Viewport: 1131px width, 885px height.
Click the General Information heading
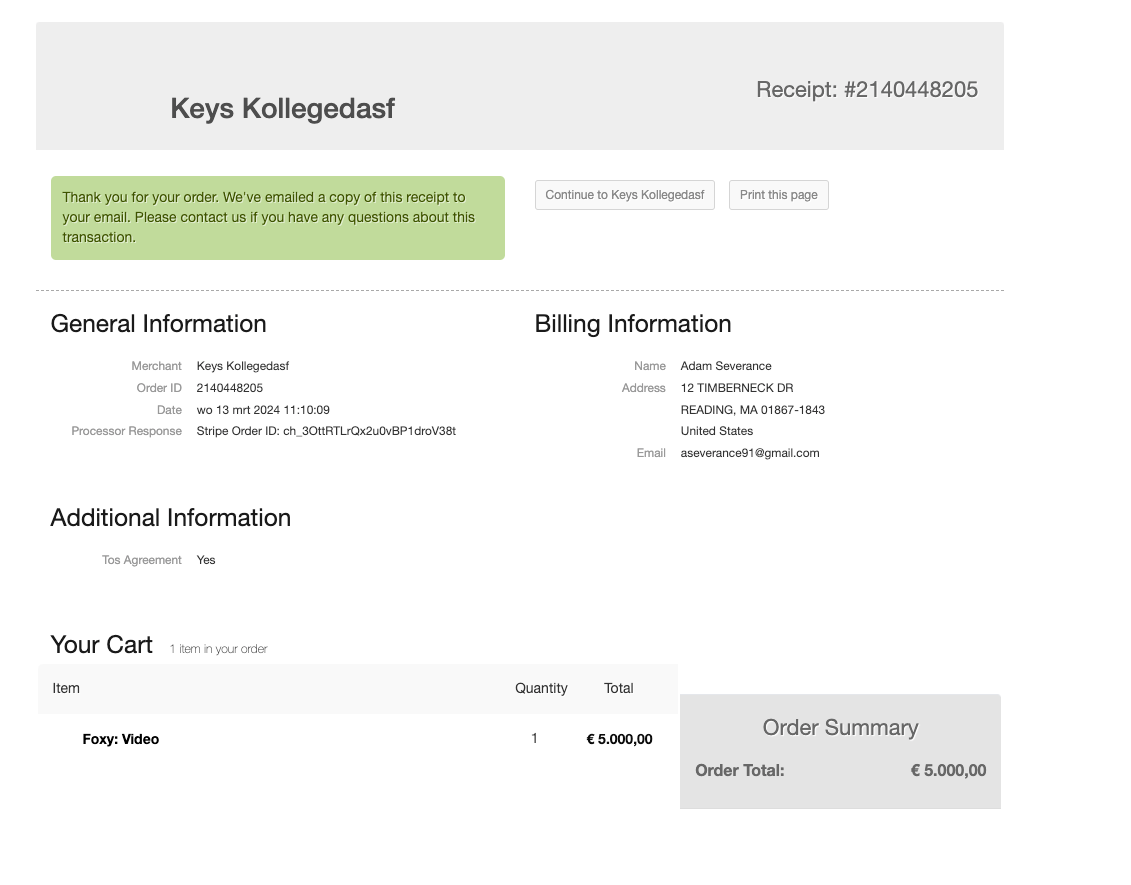pyautogui.click(x=159, y=324)
